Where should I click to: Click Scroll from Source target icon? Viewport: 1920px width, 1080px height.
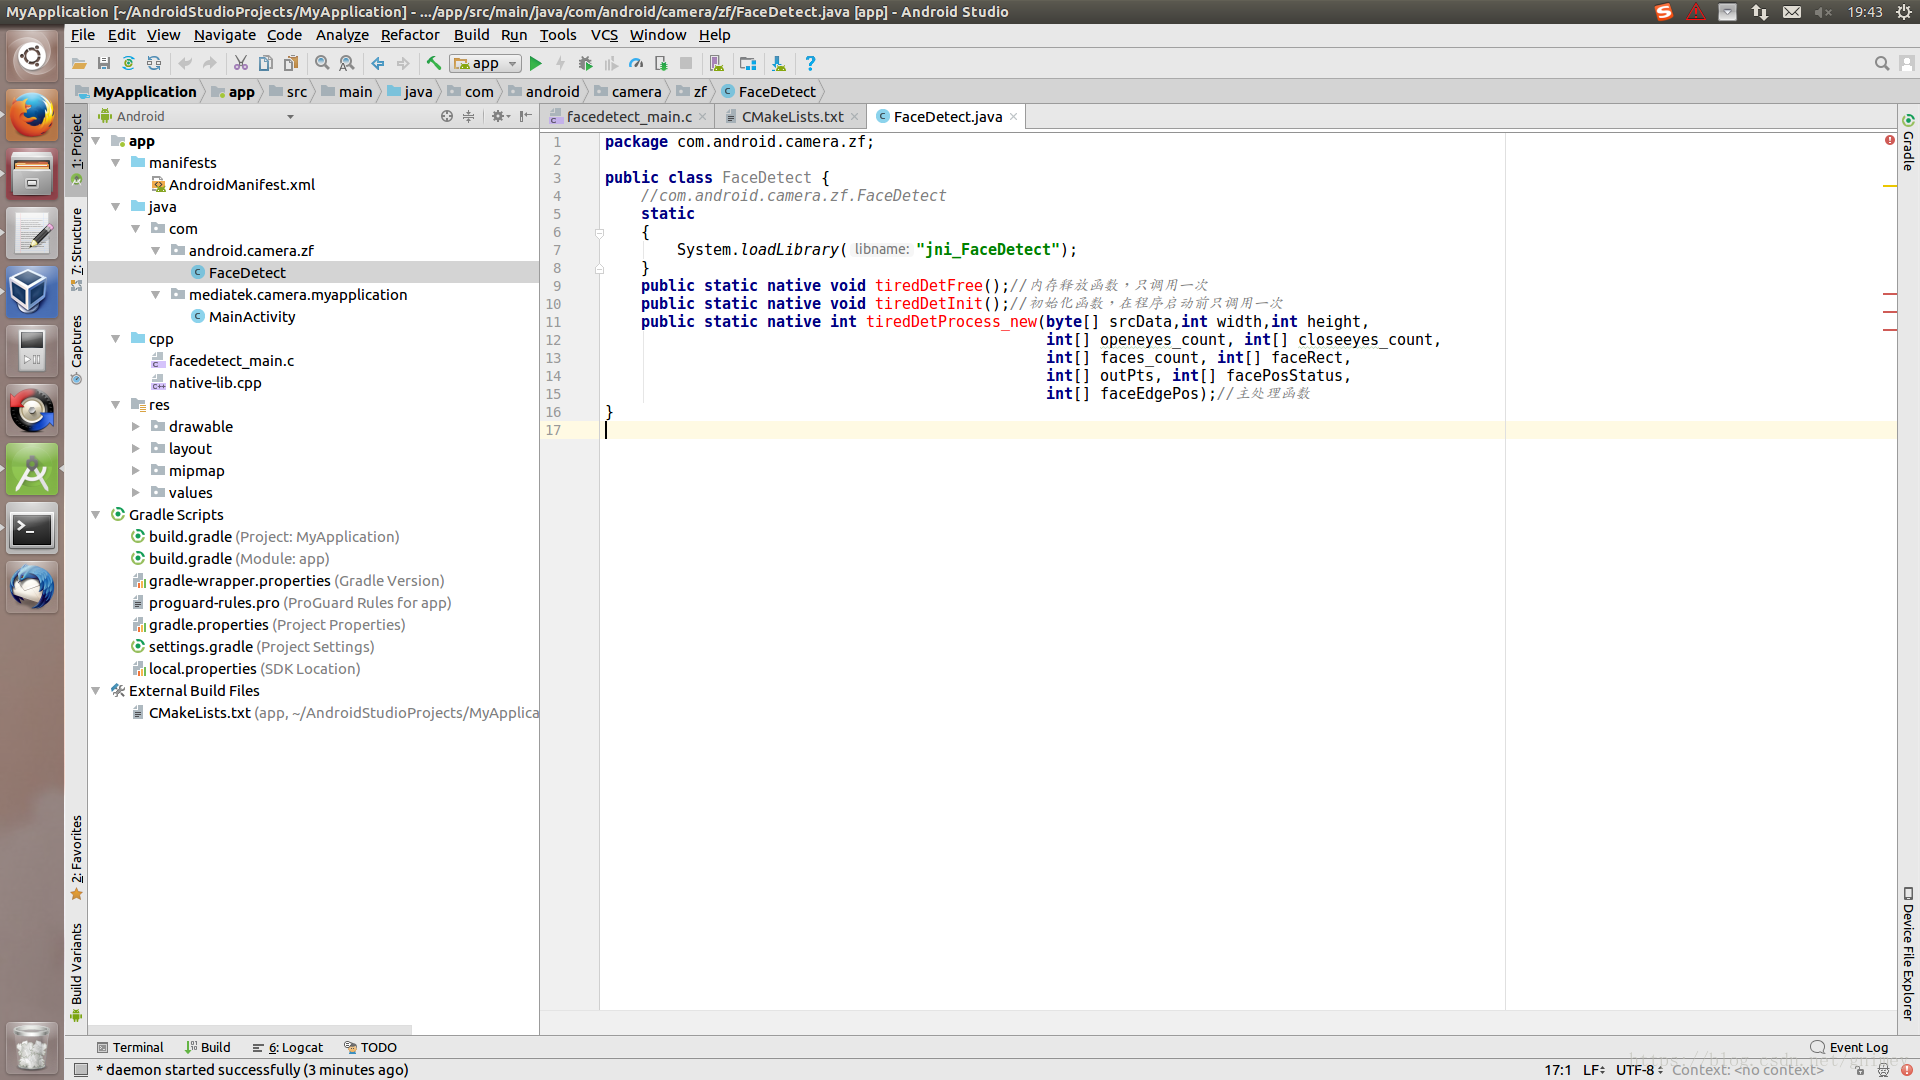tap(447, 116)
